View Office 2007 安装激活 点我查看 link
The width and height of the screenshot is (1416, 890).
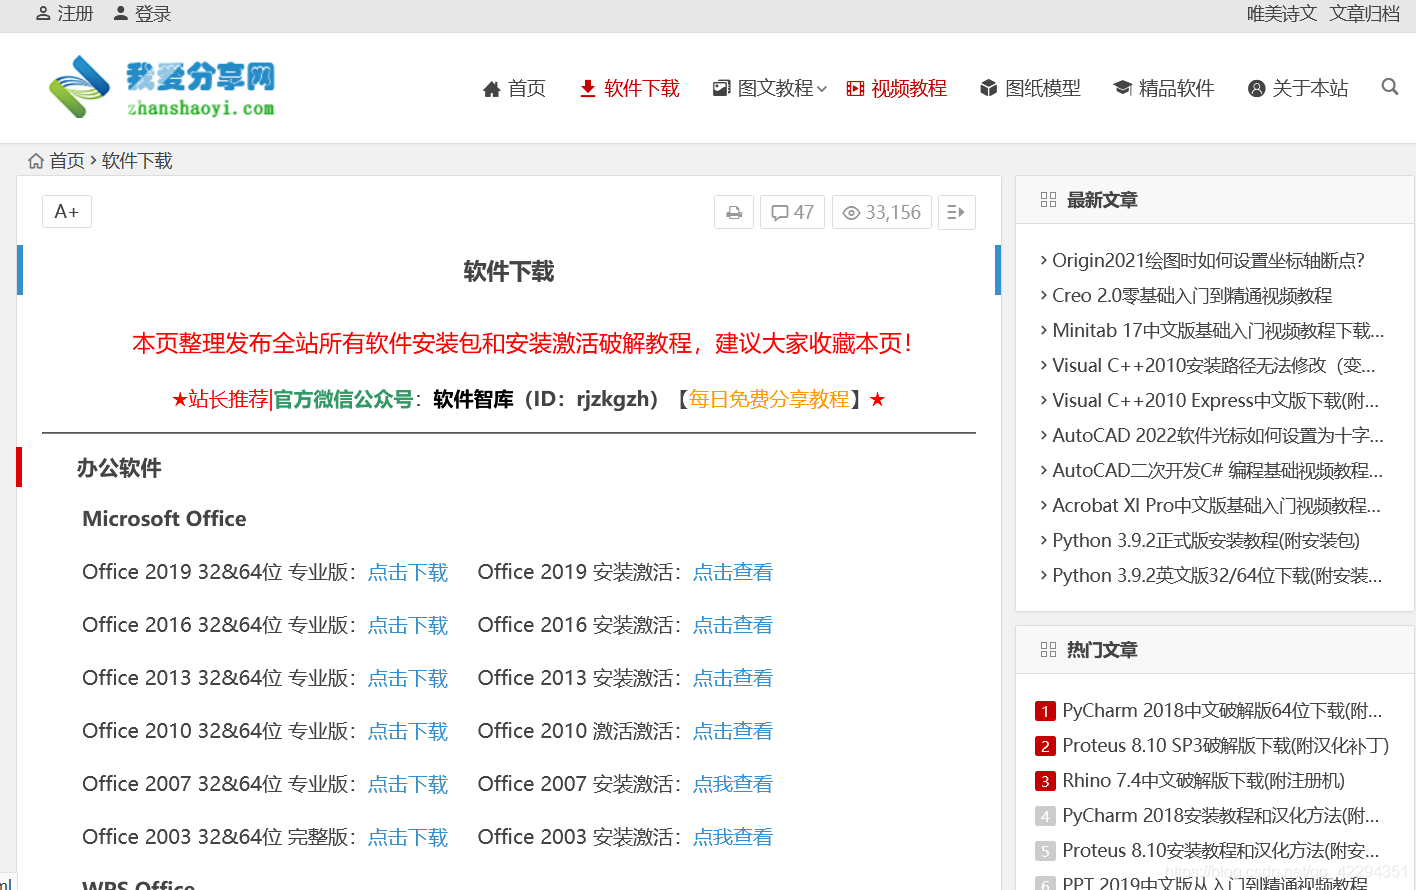click(733, 784)
